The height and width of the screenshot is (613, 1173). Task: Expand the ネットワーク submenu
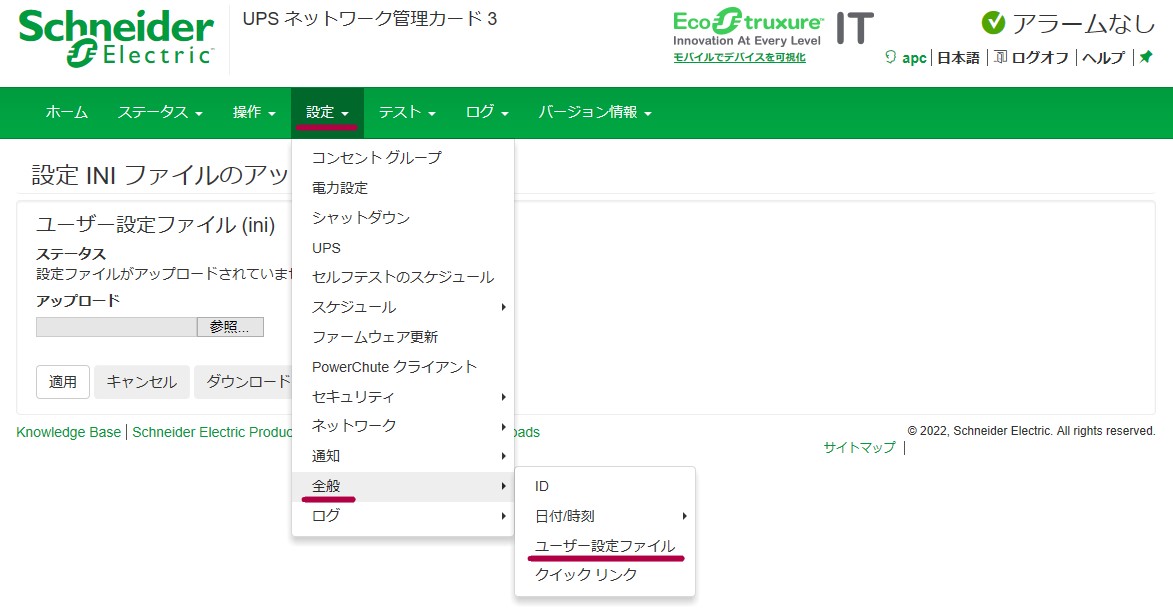(402, 426)
